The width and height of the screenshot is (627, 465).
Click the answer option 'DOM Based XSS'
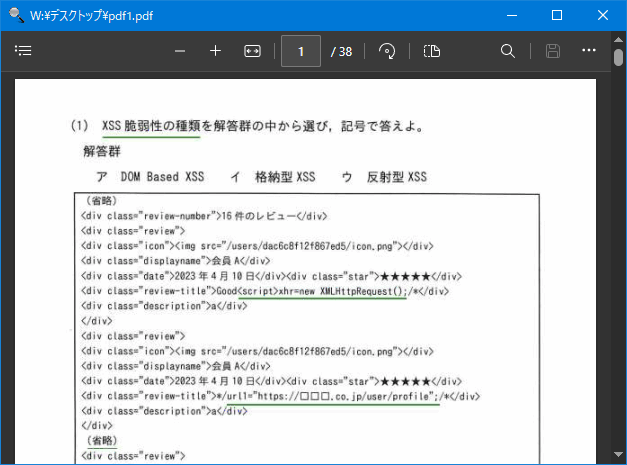[162, 177]
